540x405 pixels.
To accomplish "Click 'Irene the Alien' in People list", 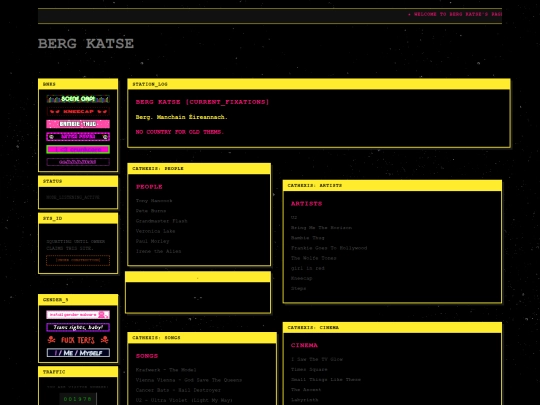I will pyautogui.click(x=158, y=251).
